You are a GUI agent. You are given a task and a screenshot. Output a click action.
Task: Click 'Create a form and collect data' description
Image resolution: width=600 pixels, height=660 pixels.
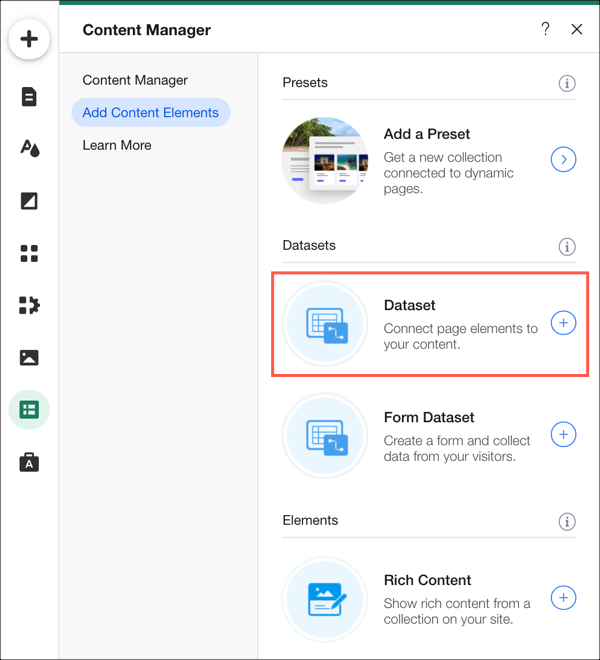[457, 448]
